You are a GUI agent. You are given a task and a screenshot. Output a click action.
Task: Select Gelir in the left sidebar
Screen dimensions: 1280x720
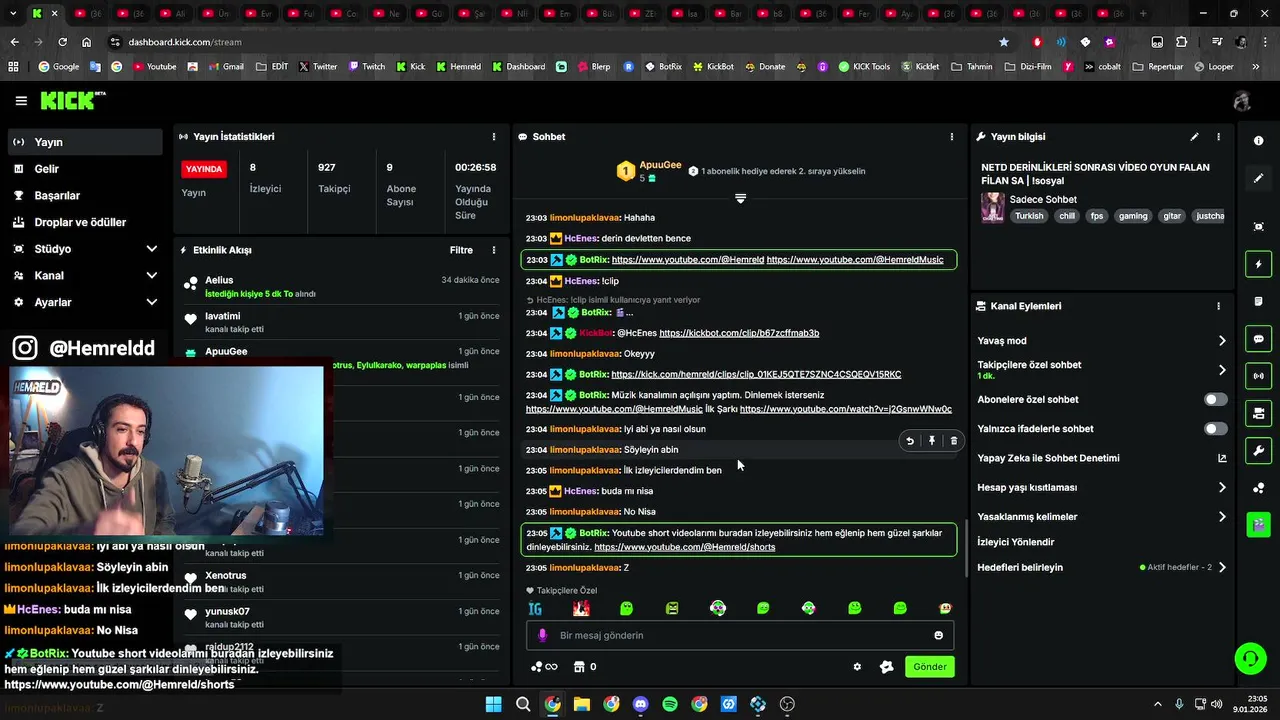click(x=85, y=169)
